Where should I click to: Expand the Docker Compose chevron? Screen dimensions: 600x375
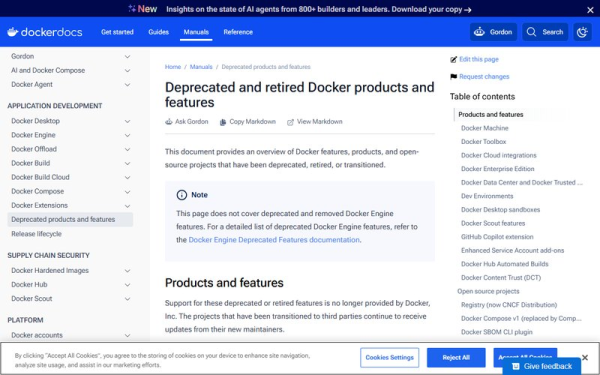(x=127, y=192)
